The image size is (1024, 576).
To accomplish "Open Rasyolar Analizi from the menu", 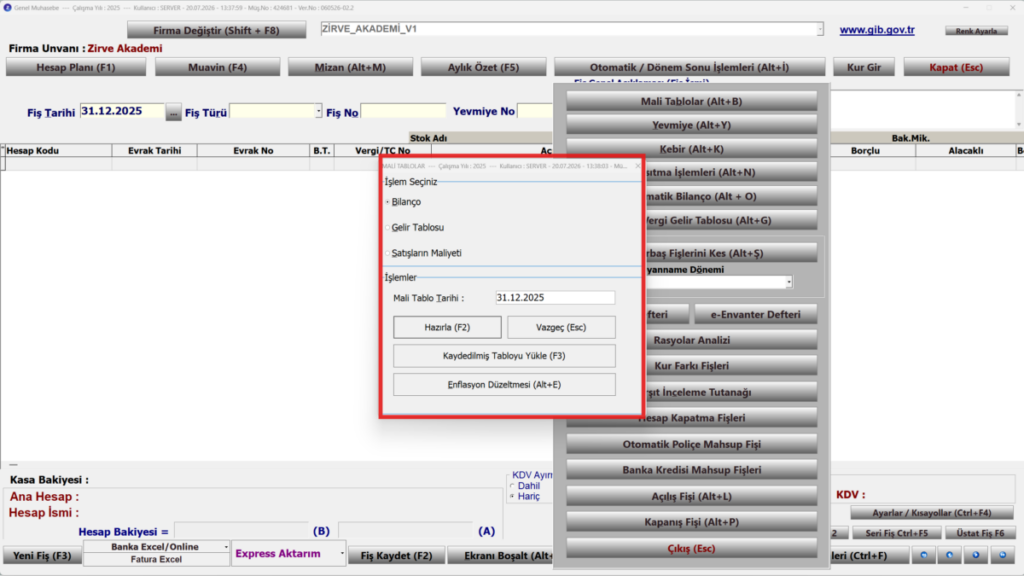I will coord(692,340).
